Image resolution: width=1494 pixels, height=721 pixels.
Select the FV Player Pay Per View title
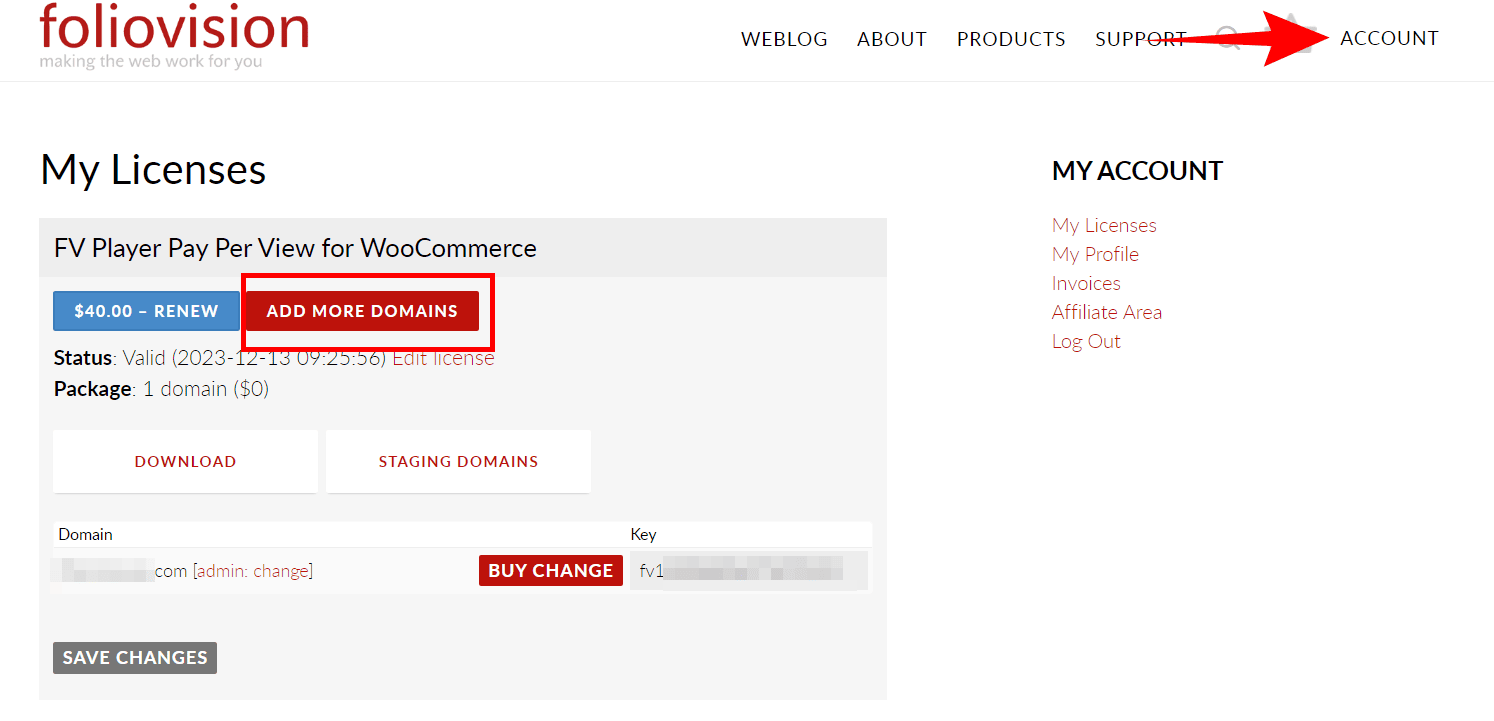(x=295, y=248)
